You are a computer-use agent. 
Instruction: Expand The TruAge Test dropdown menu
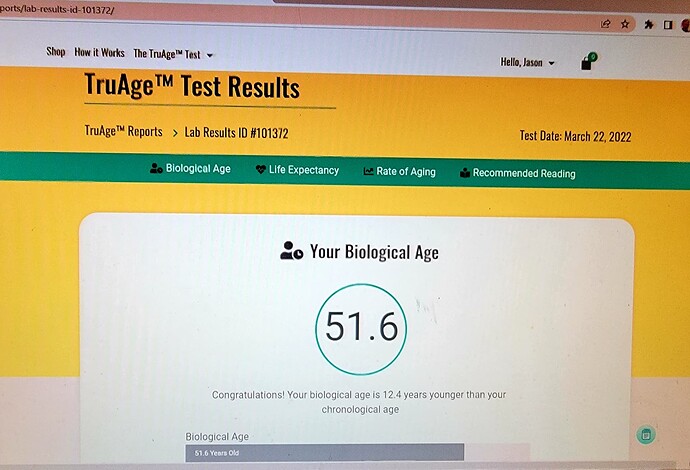tap(173, 54)
